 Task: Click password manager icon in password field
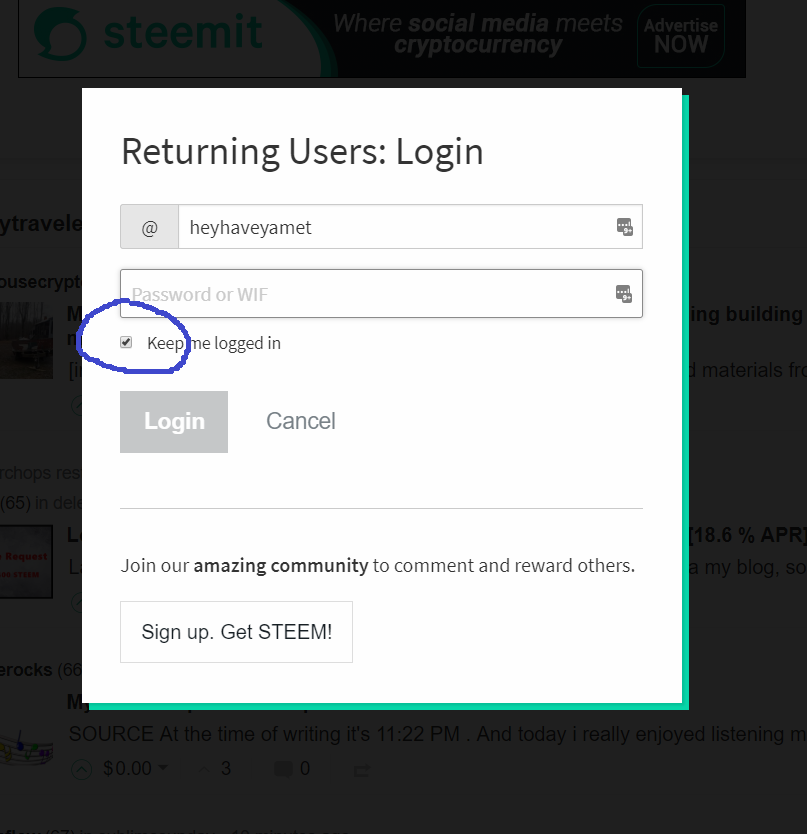tap(624, 294)
